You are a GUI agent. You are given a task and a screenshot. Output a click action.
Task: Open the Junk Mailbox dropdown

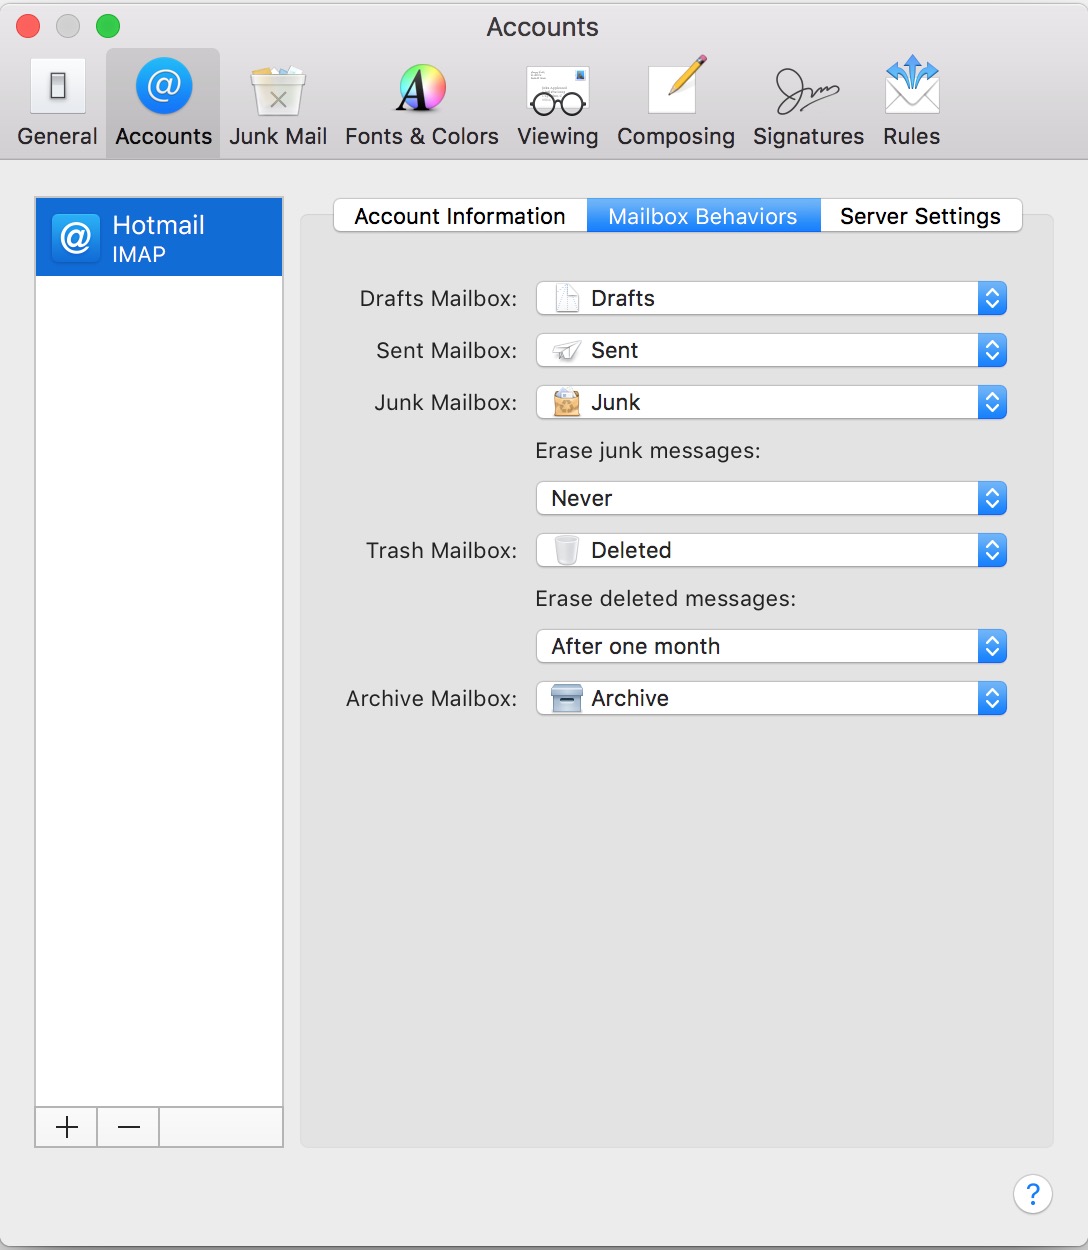(x=771, y=402)
